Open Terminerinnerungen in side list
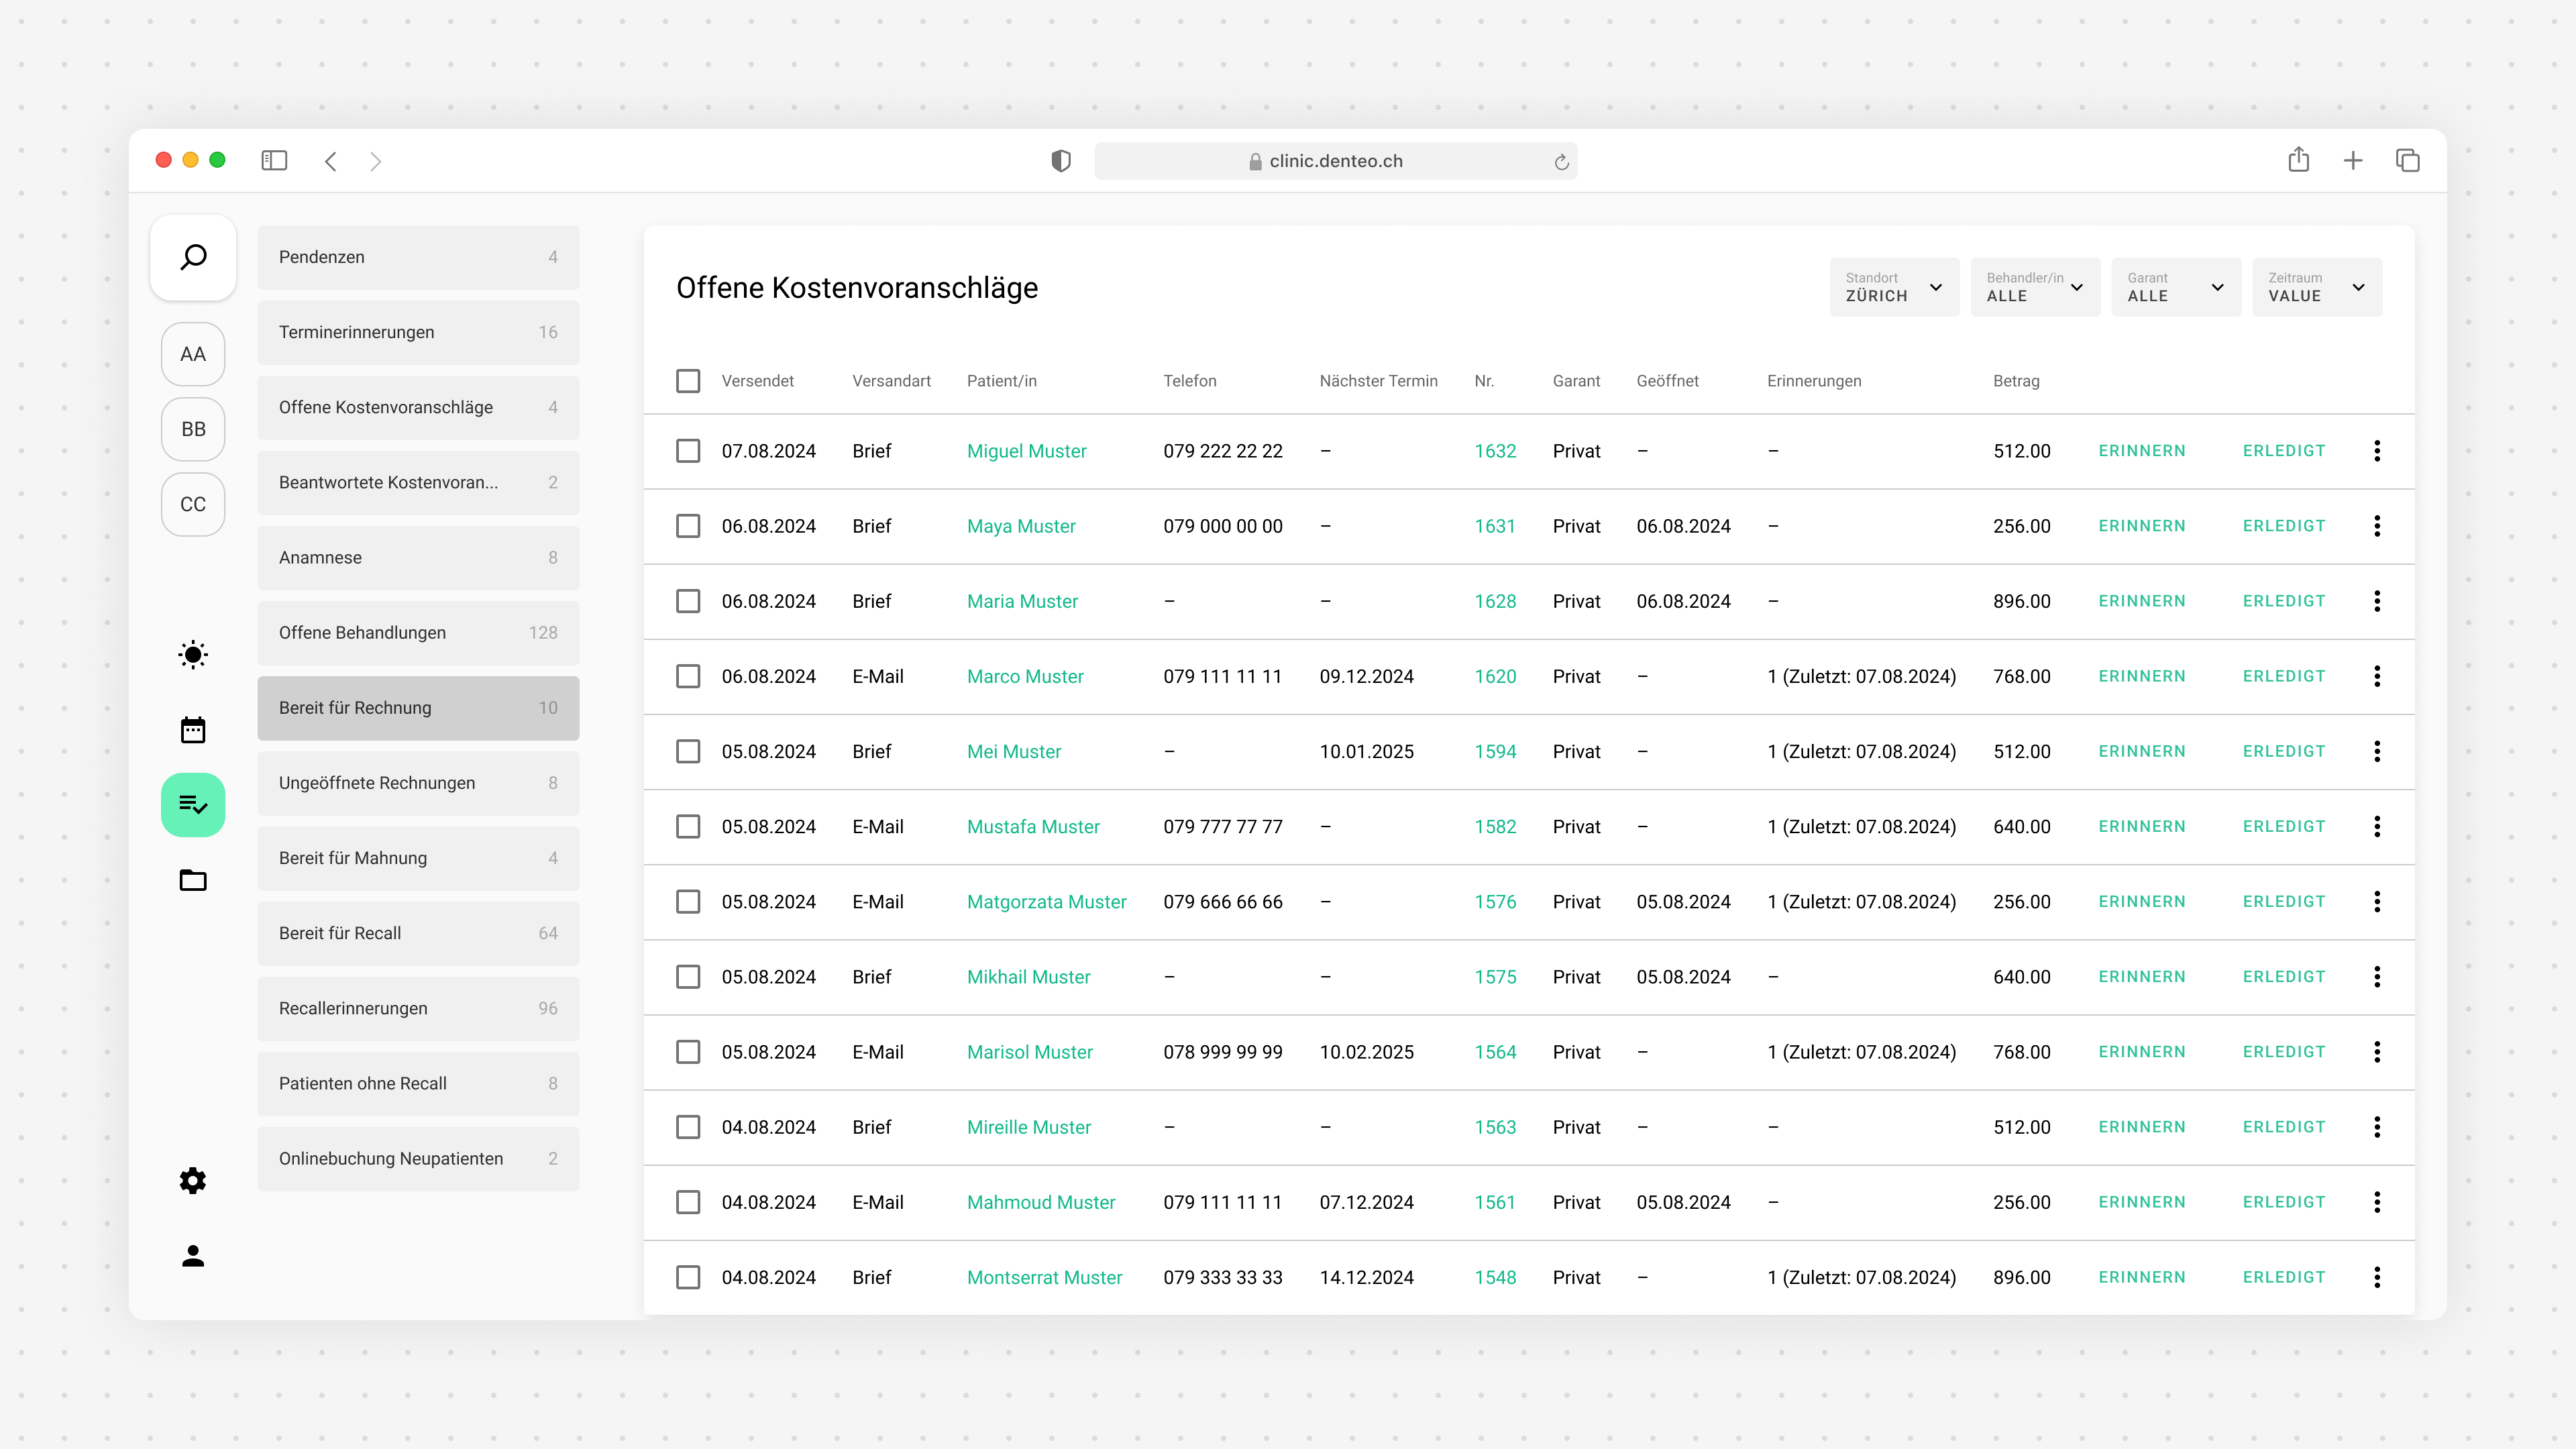2576x1449 pixels. point(418,332)
